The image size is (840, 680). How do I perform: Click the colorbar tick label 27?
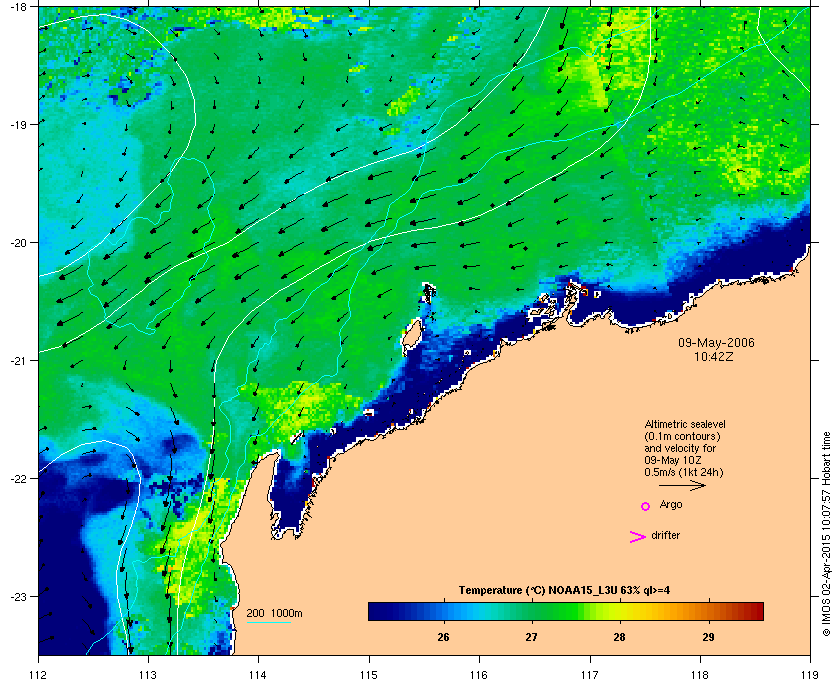pyautogui.click(x=531, y=637)
